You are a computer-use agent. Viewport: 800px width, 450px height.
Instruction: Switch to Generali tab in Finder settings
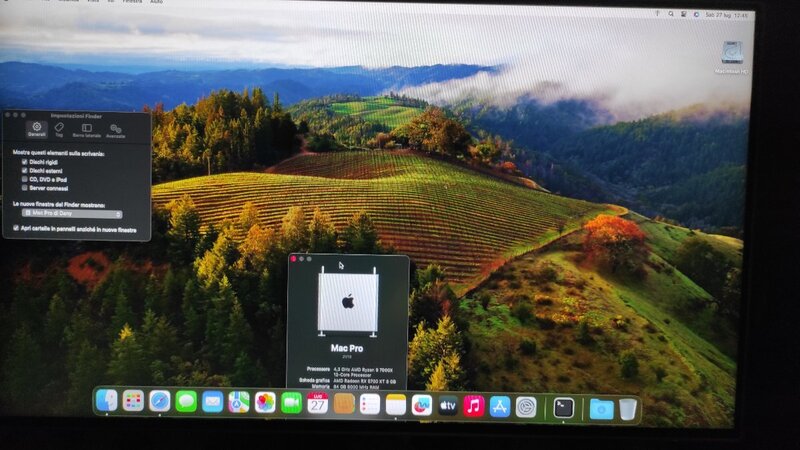pos(37,129)
